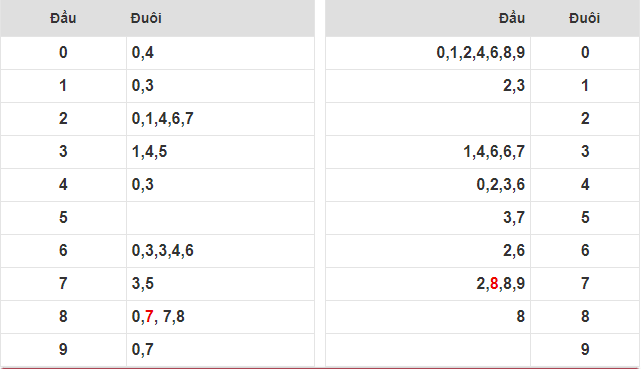Click the red 8 in the Đuôi 7 row

494,284
